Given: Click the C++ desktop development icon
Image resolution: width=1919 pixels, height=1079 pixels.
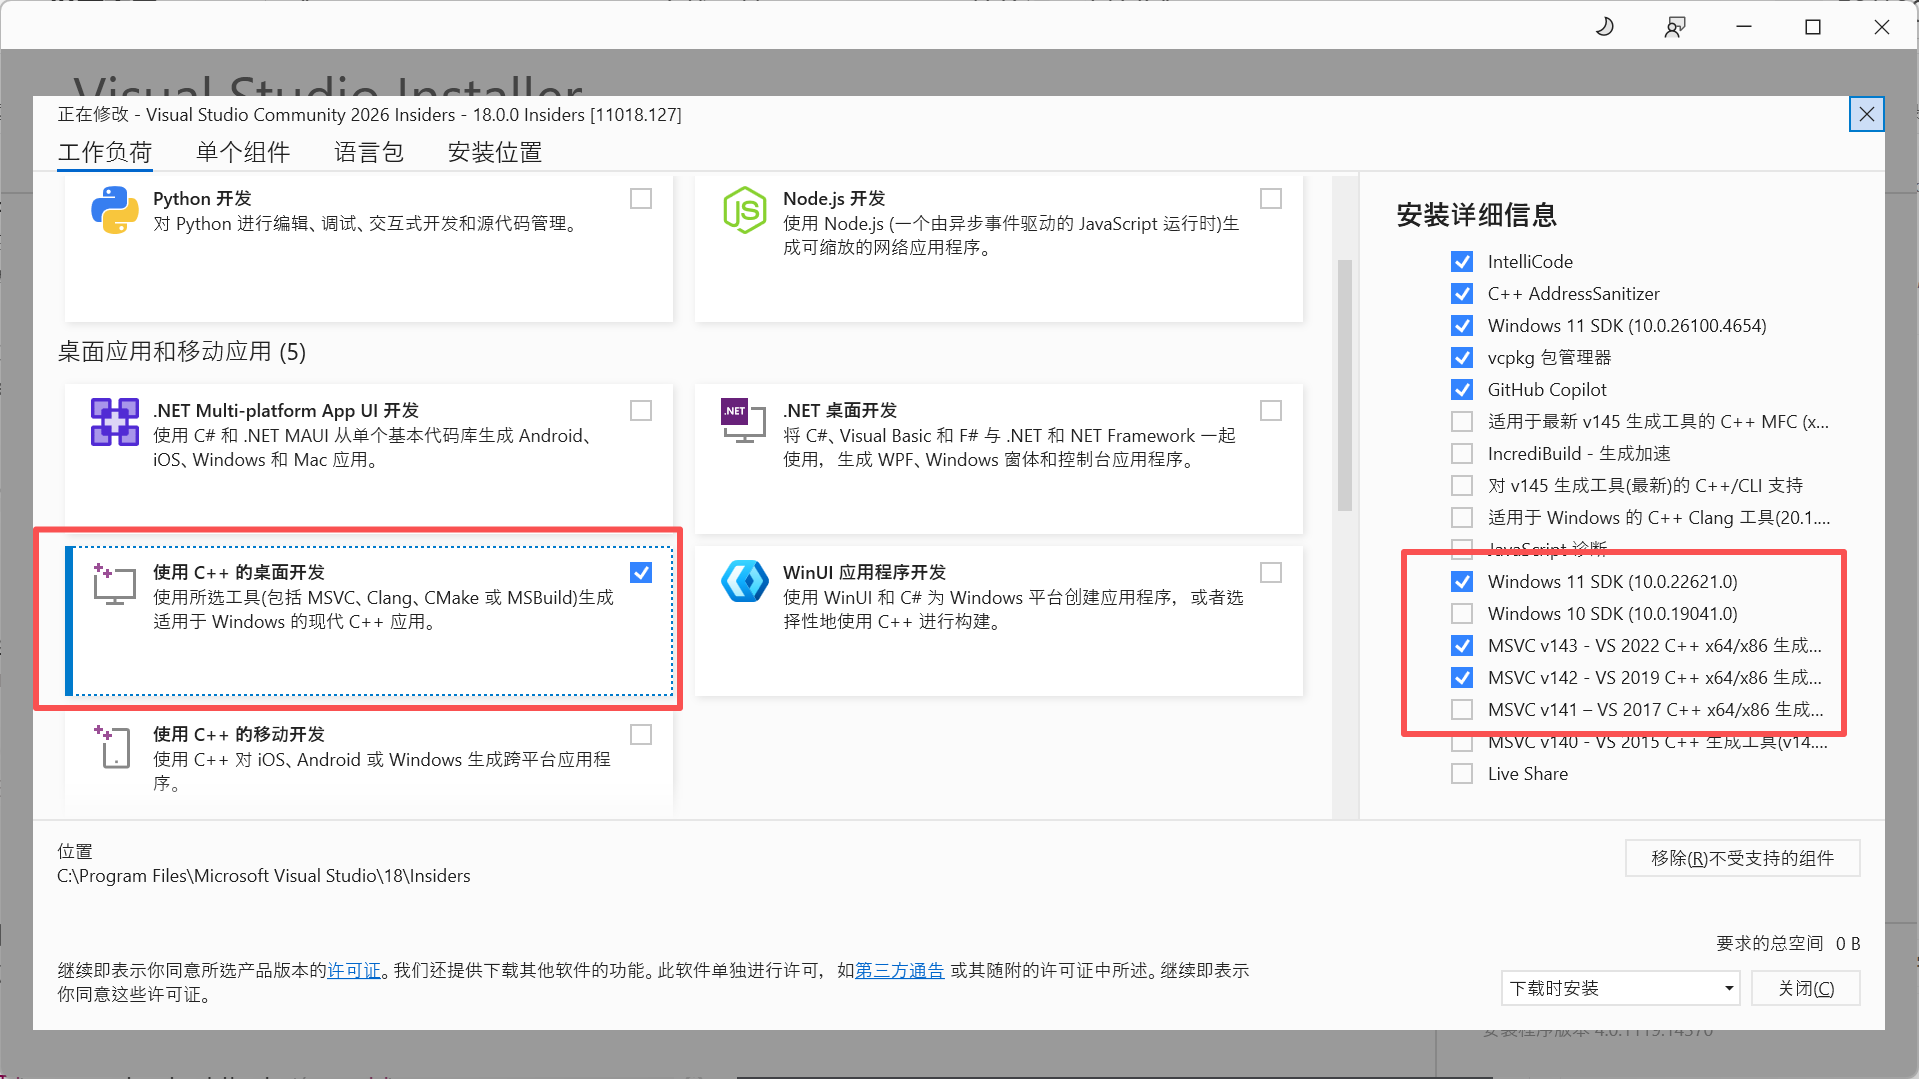Looking at the screenshot, I should (x=115, y=584).
